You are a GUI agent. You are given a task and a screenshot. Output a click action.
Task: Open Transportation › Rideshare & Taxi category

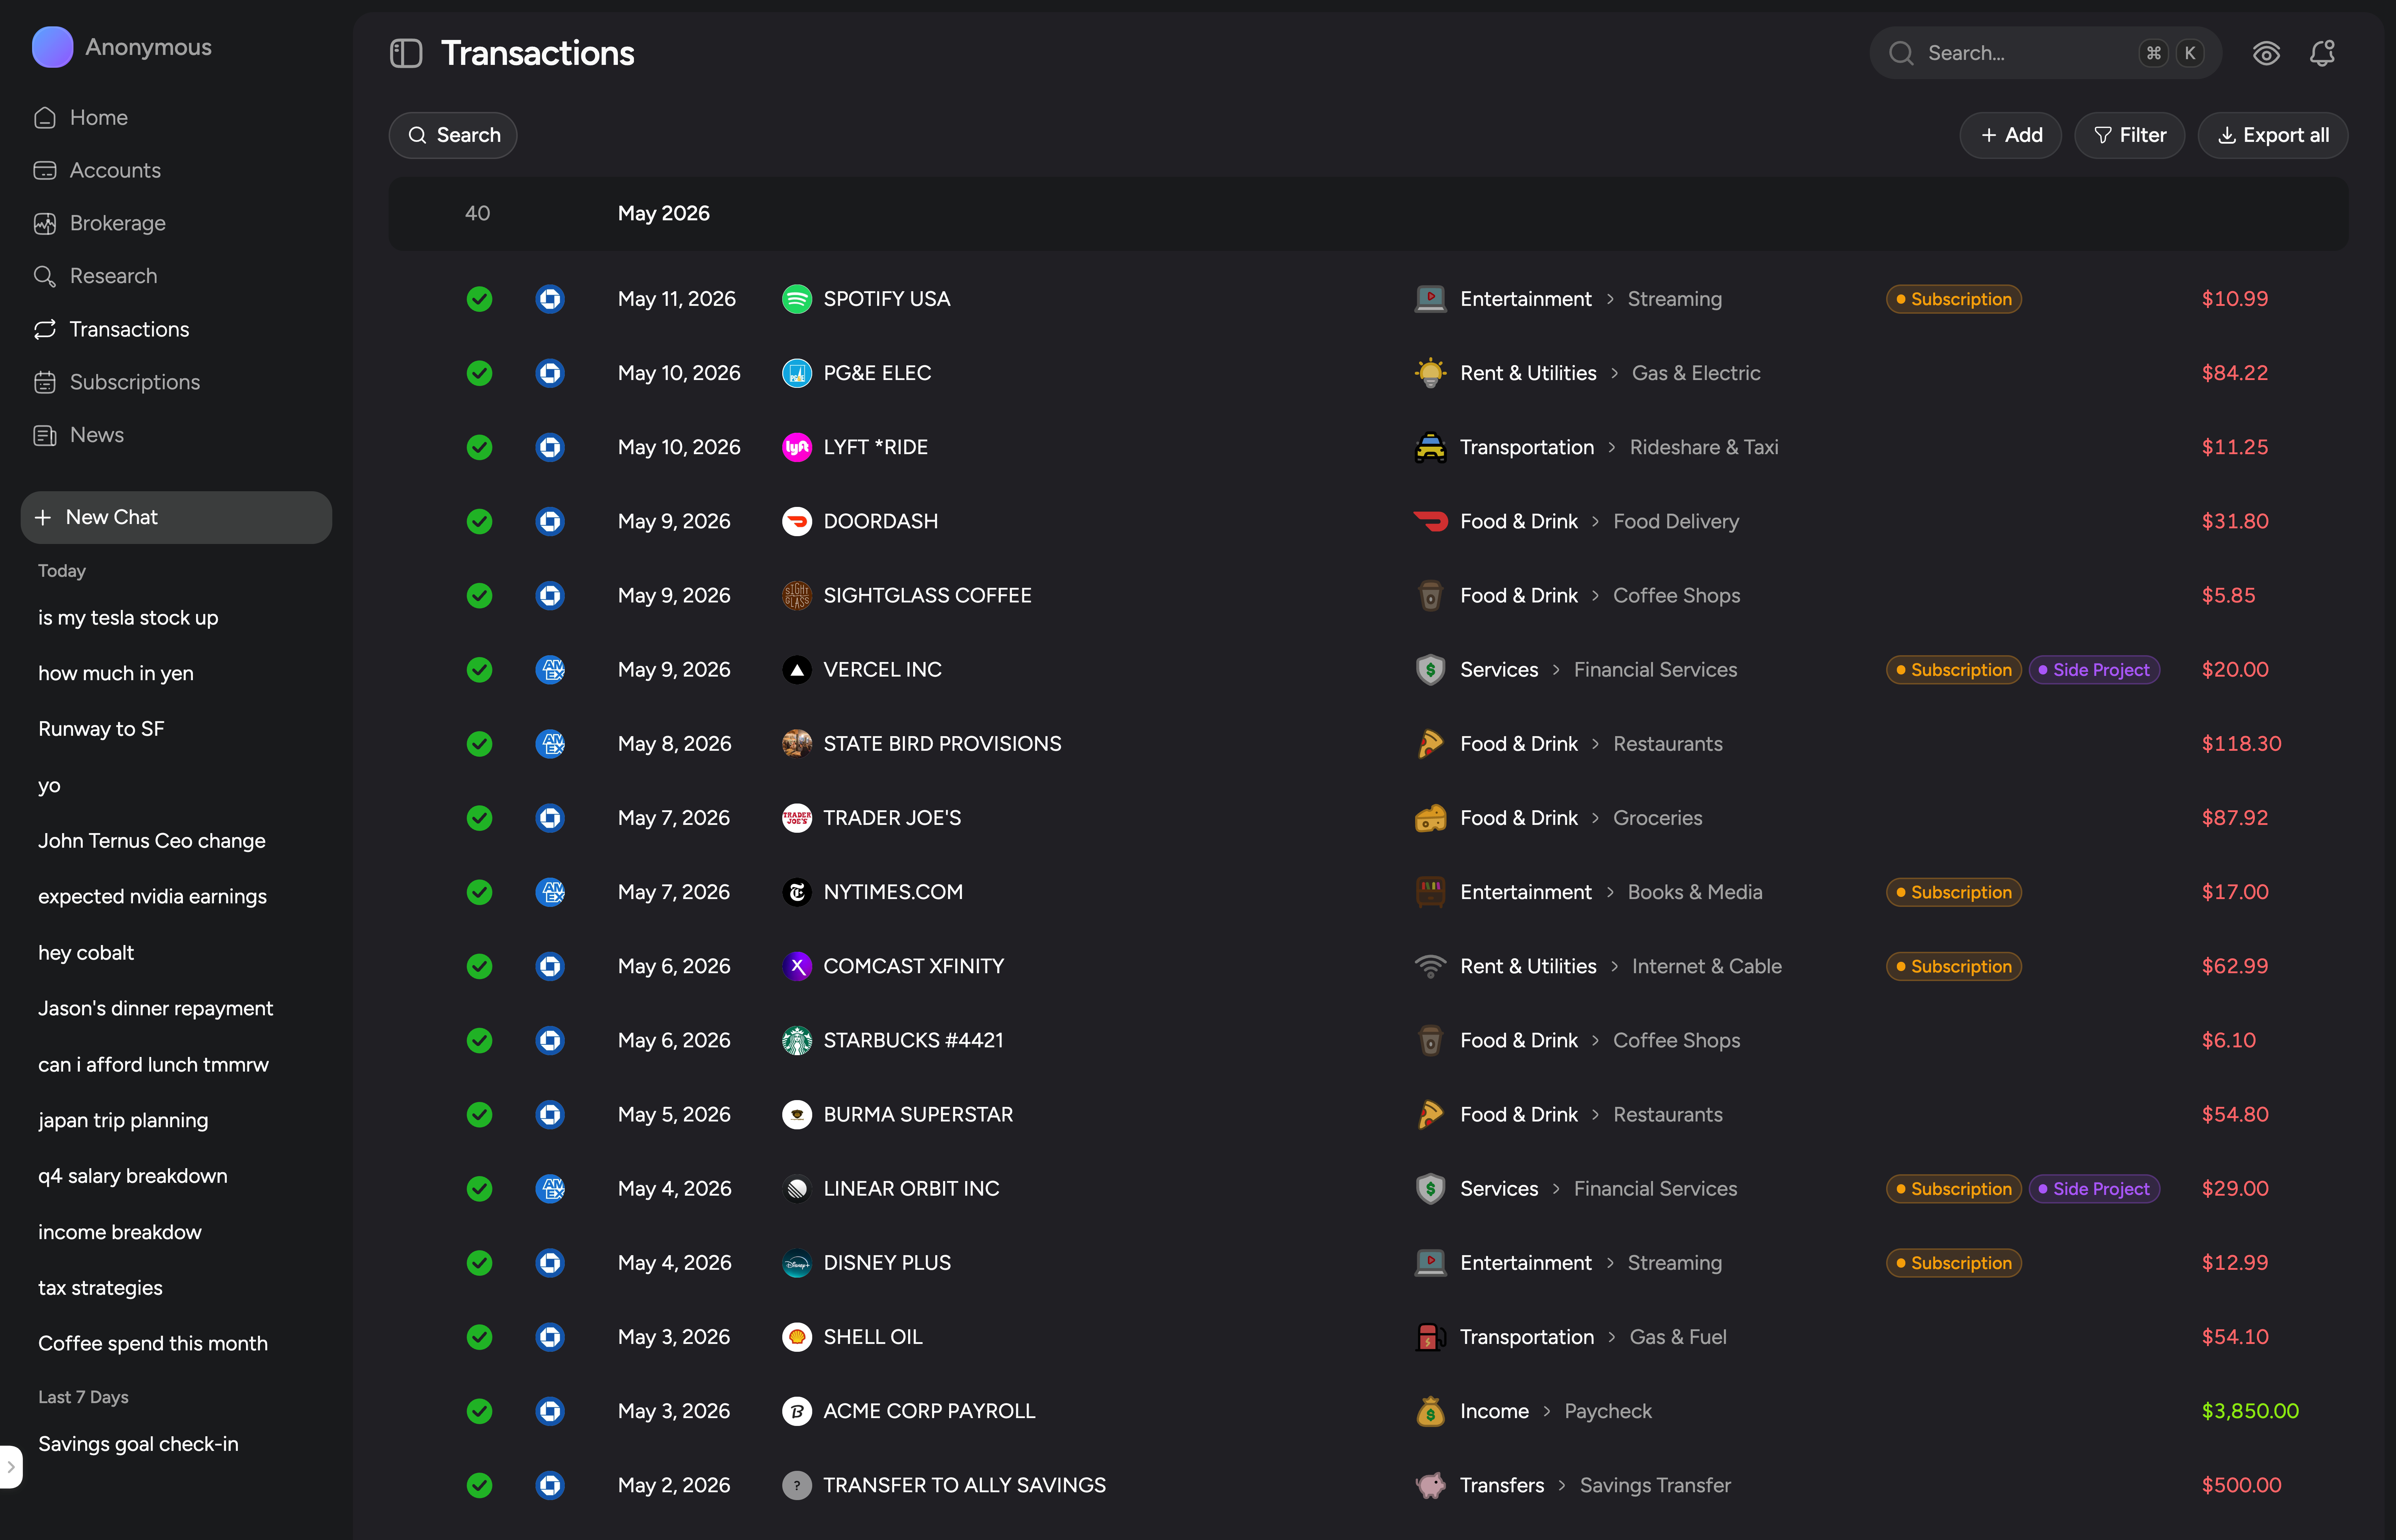coord(1596,447)
